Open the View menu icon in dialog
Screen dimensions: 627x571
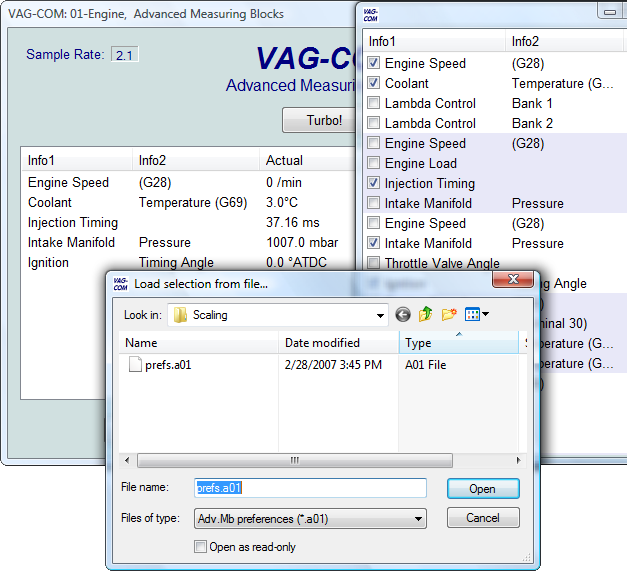tap(476, 314)
